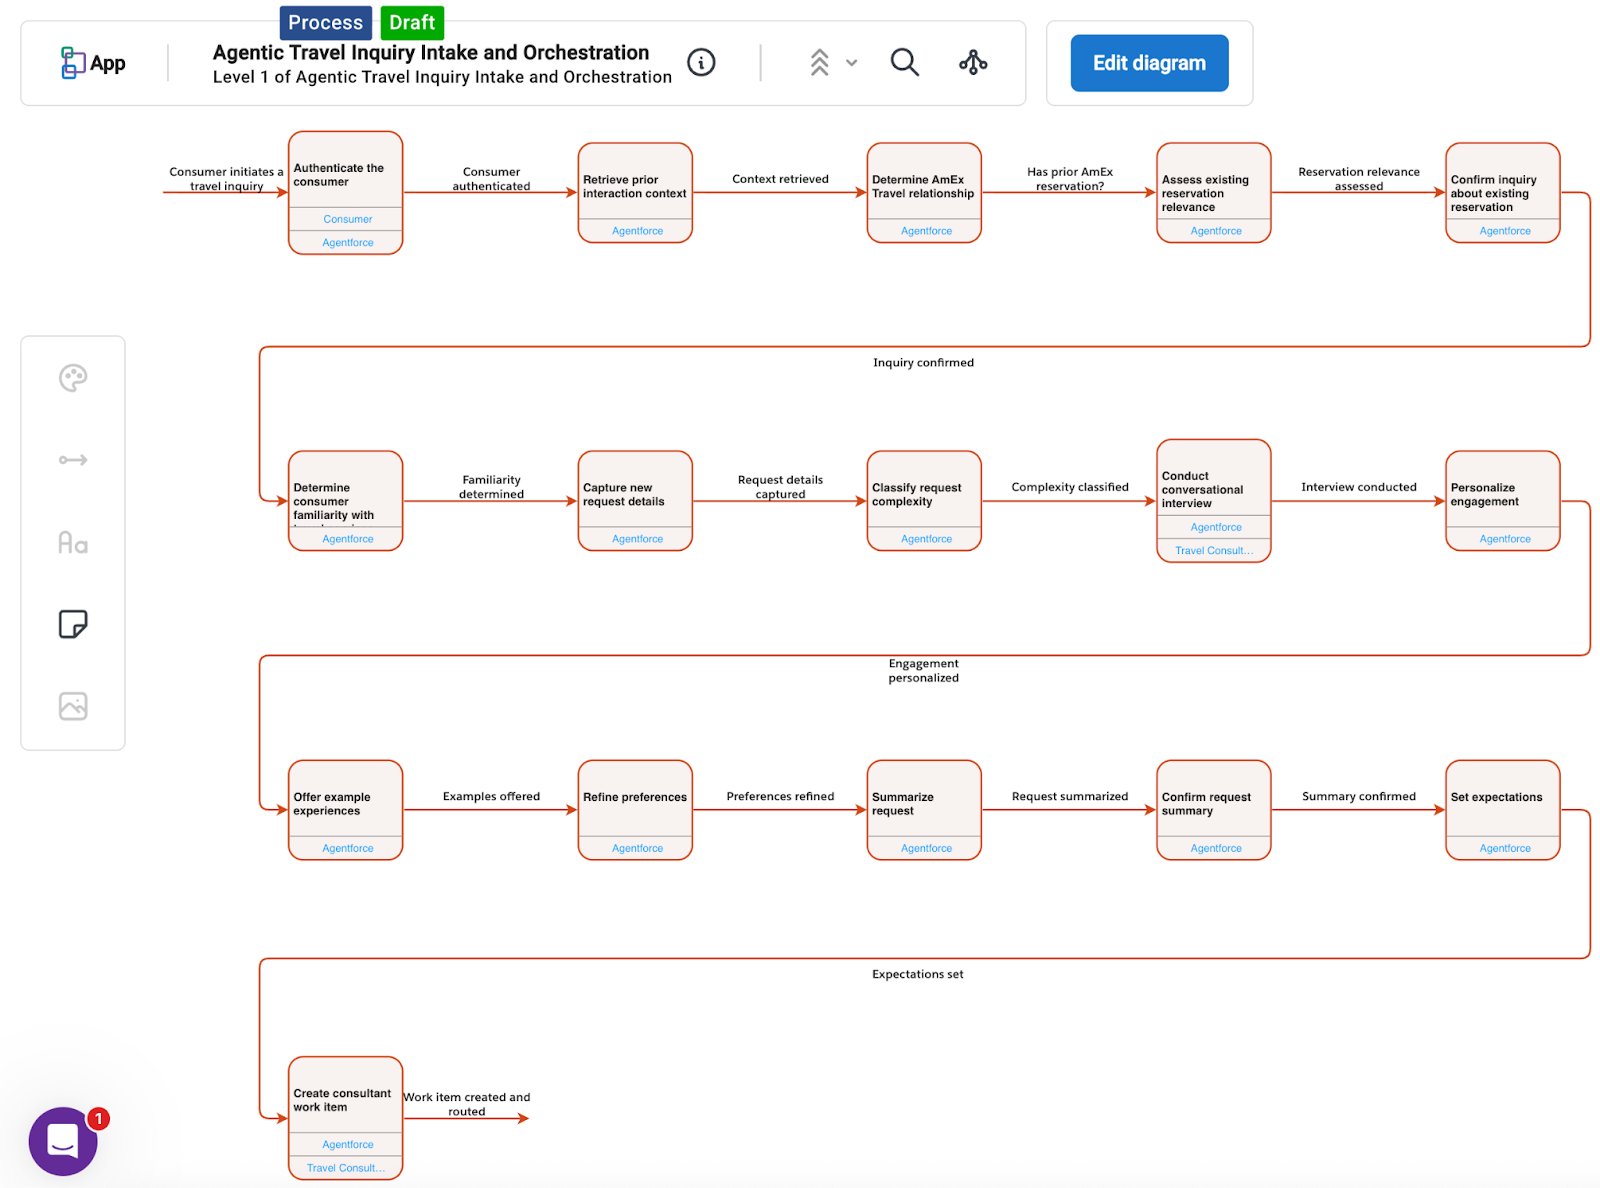
Task: Select the Classify request complexity step
Action: click(923, 494)
